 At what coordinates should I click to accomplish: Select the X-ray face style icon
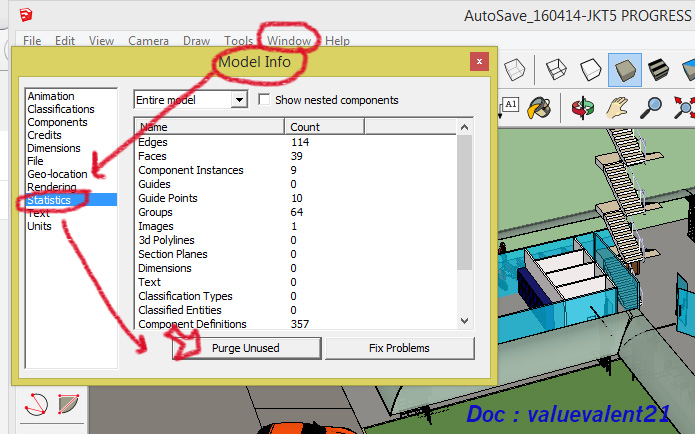coord(514,70)
